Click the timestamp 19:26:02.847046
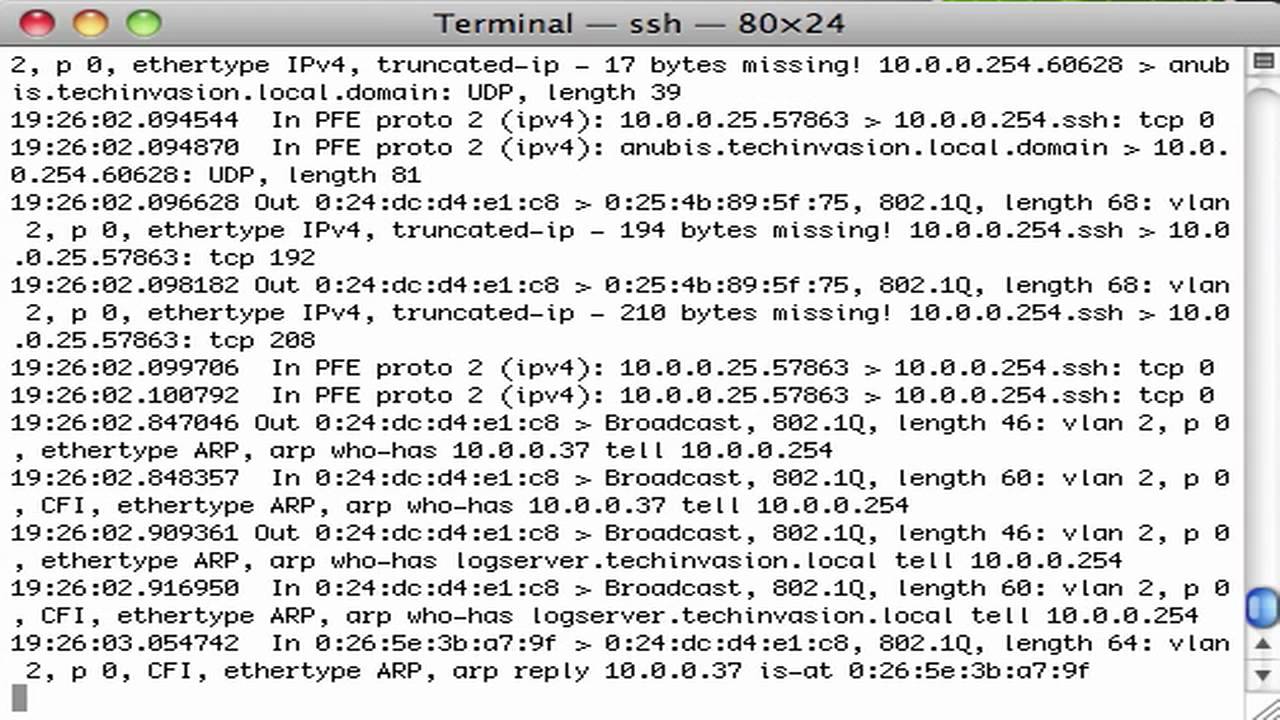The width and height of the screenshot is (1280, 720). point(125,423)
